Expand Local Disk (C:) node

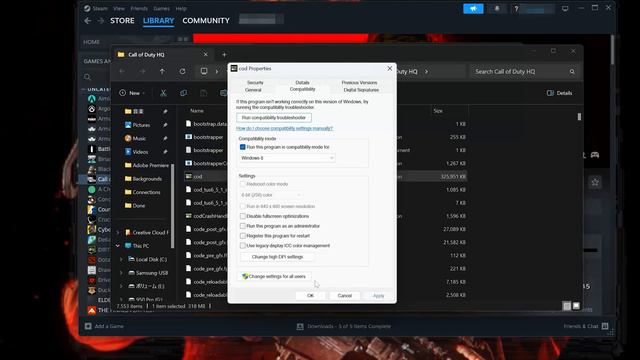121,259
